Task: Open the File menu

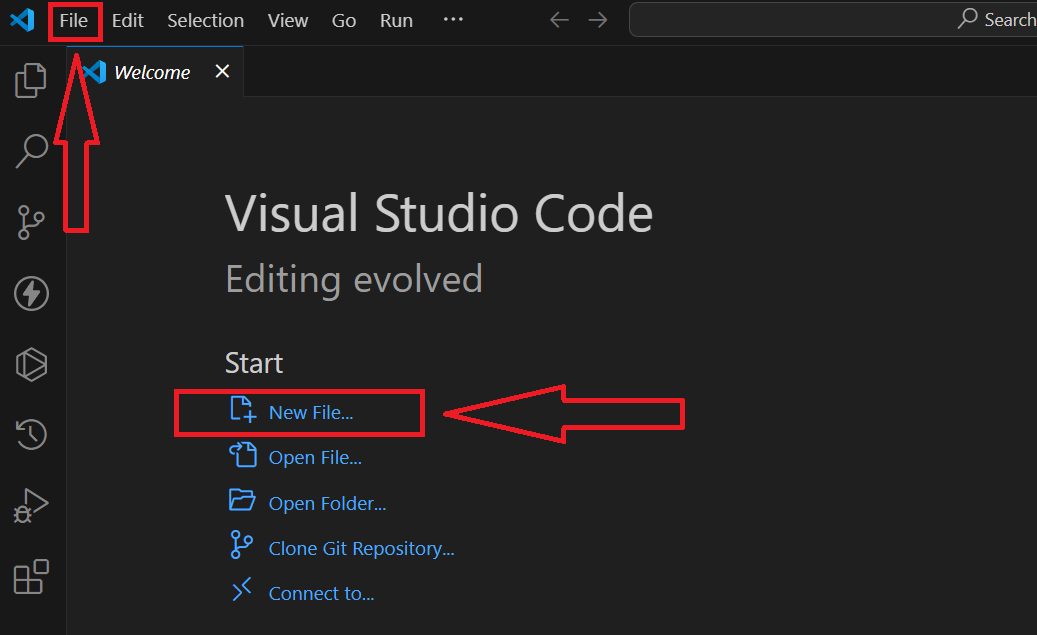Action: tap(73, 21)
